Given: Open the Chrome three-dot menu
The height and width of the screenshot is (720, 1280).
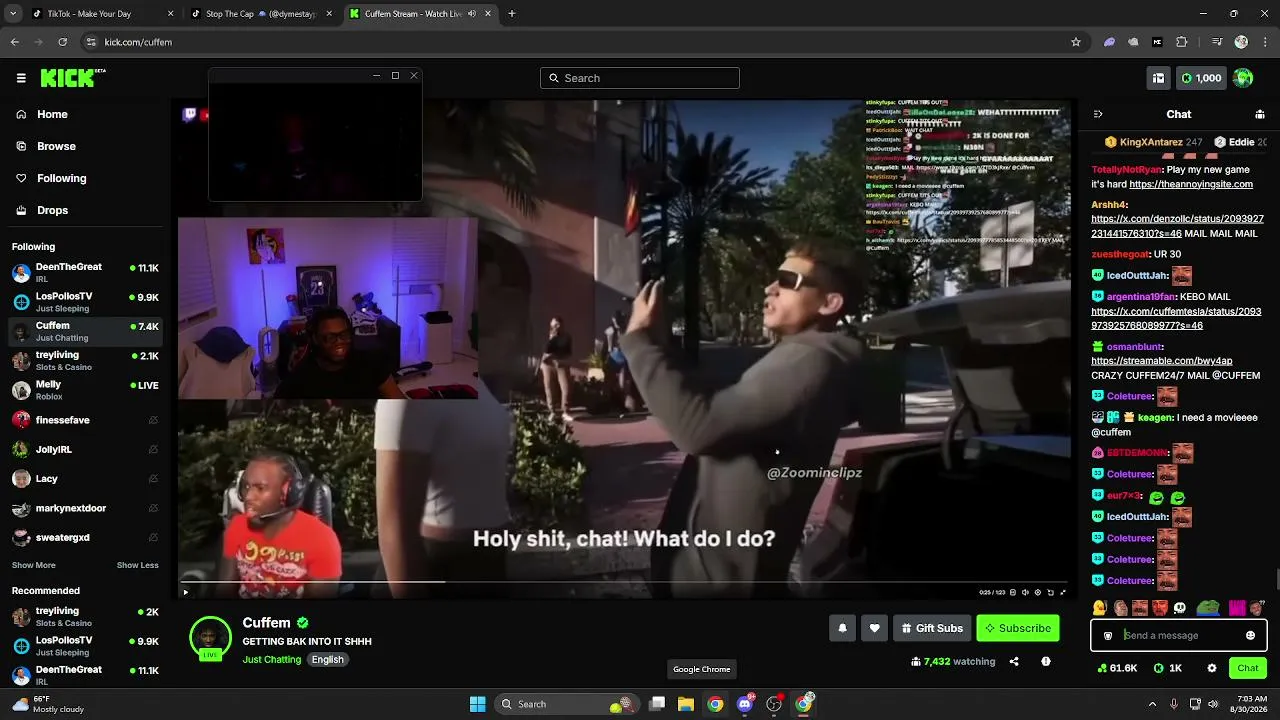Looking at the screenshot, I should tap(1265, 42).
